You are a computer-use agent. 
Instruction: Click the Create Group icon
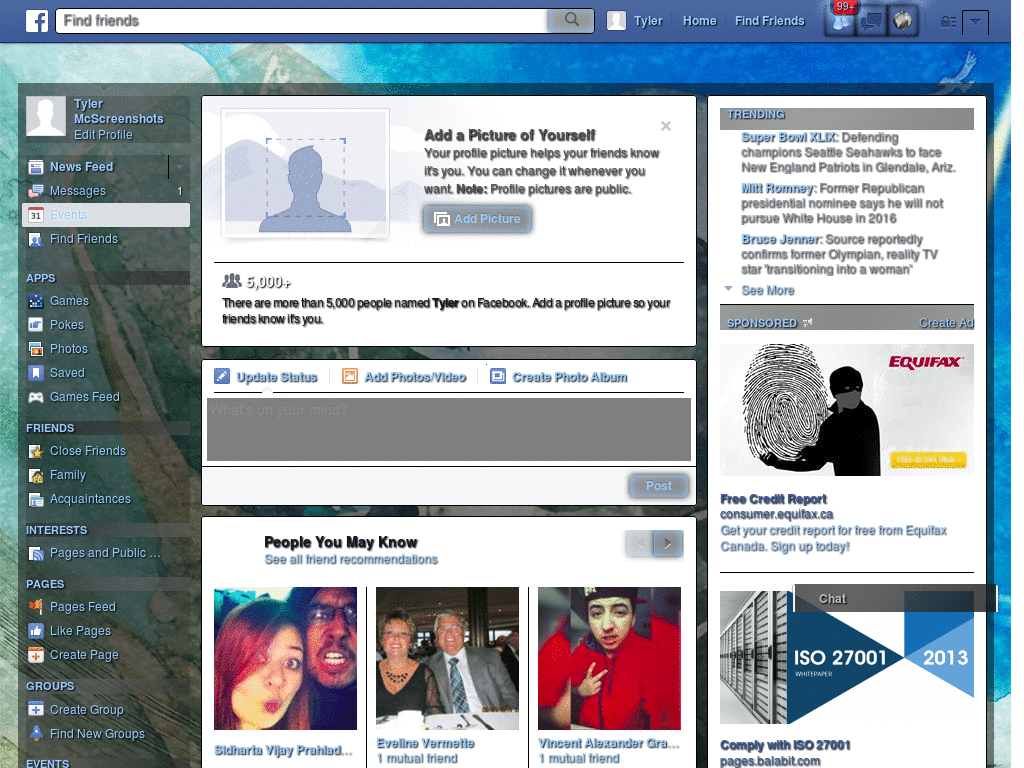(x=36, y=709)
